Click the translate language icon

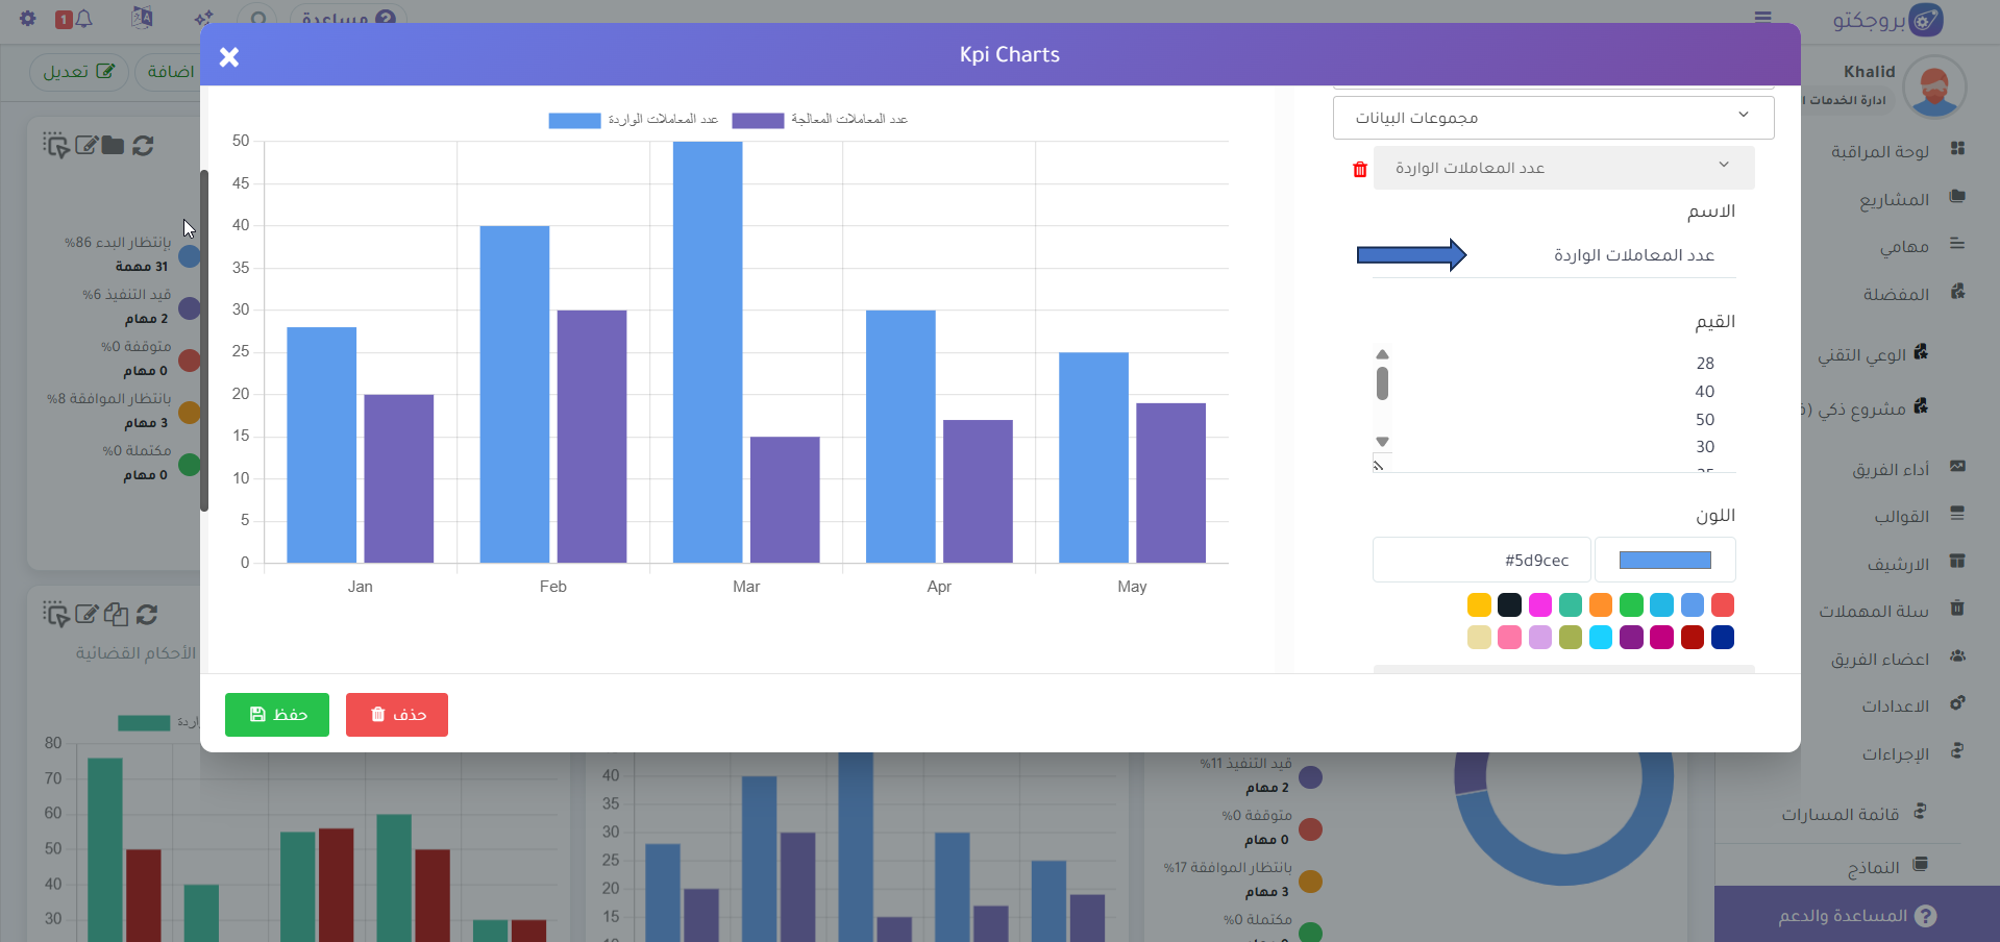point(142,18)
